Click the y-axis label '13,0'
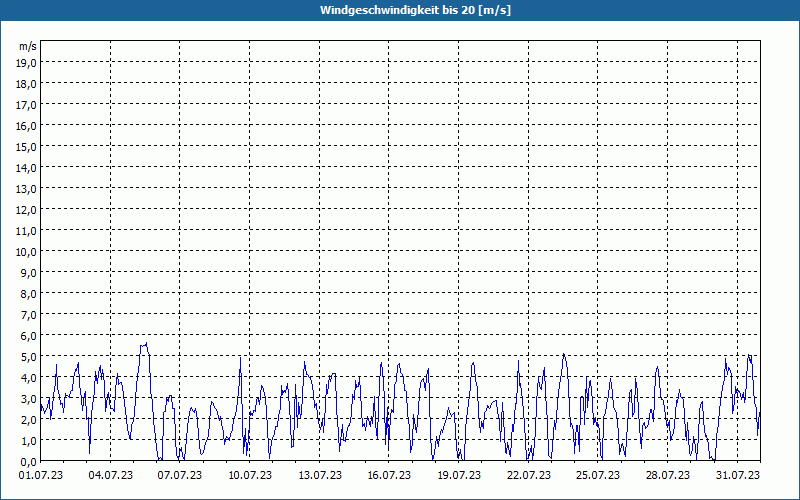Viewport: 800px width, 500px height. (x=27, y=189)
